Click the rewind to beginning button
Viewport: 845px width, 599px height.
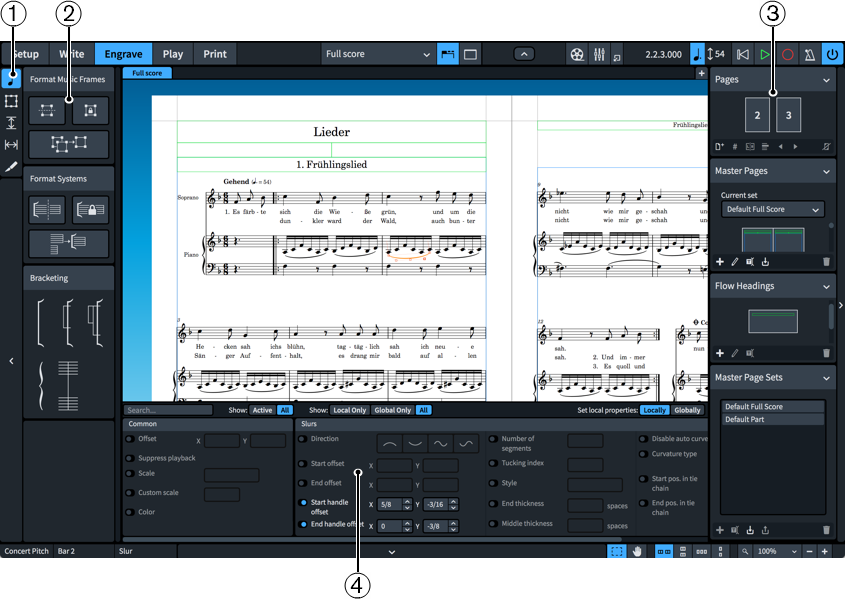pyautogui.click(x=743, y=54)
